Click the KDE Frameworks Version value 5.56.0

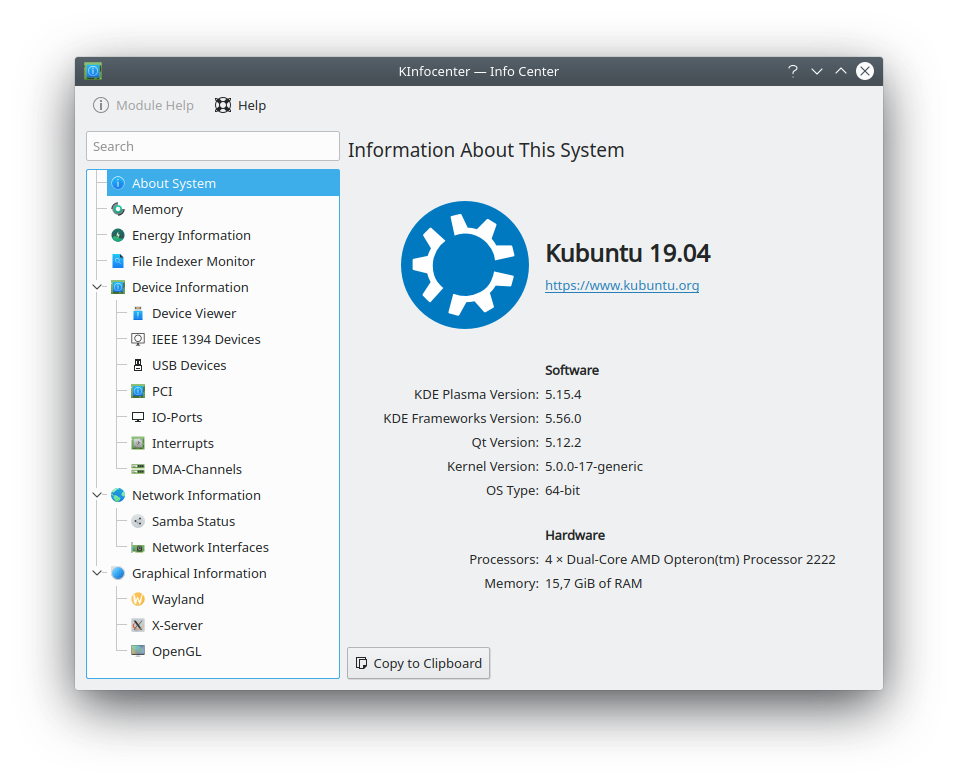[x=563, y=419]
